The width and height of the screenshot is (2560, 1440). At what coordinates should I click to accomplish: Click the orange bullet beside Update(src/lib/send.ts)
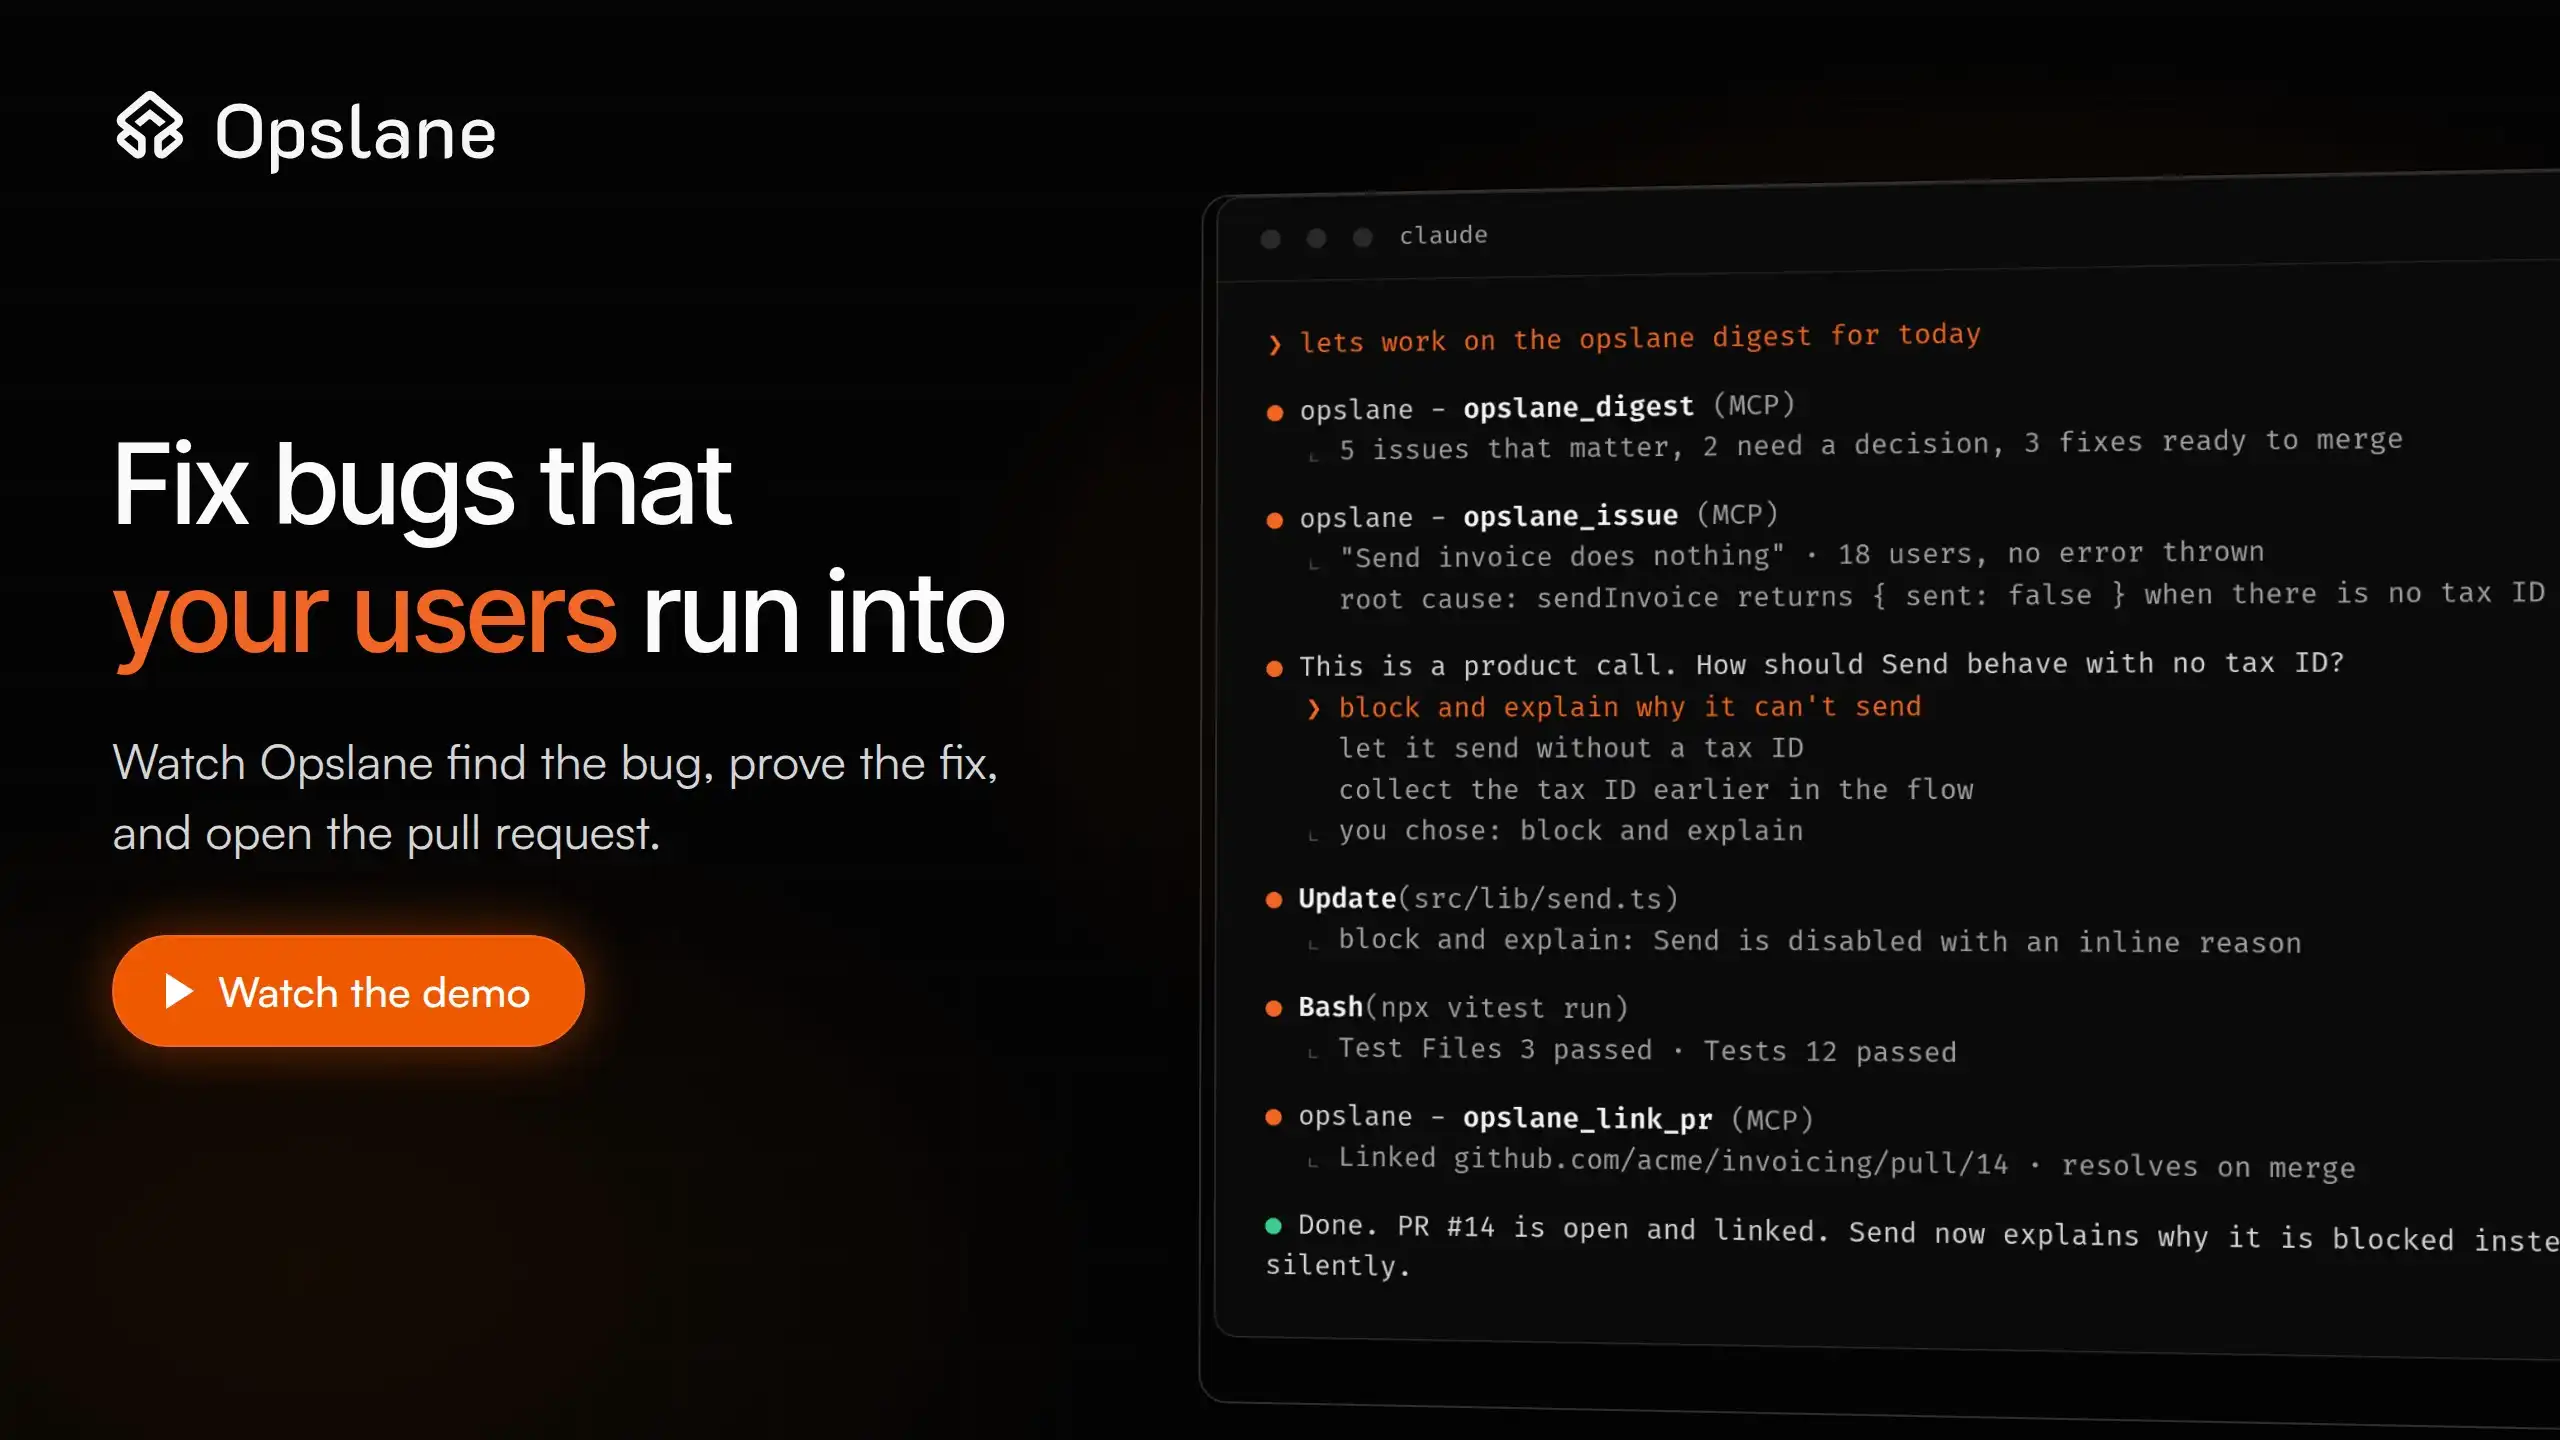(x=1274, y=900)
